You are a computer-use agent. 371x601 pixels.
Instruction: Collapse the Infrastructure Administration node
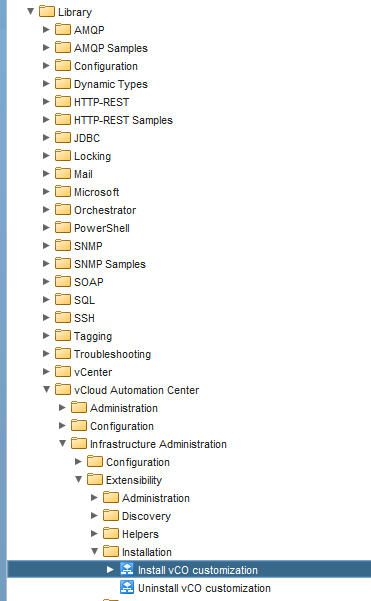point(63,444)
